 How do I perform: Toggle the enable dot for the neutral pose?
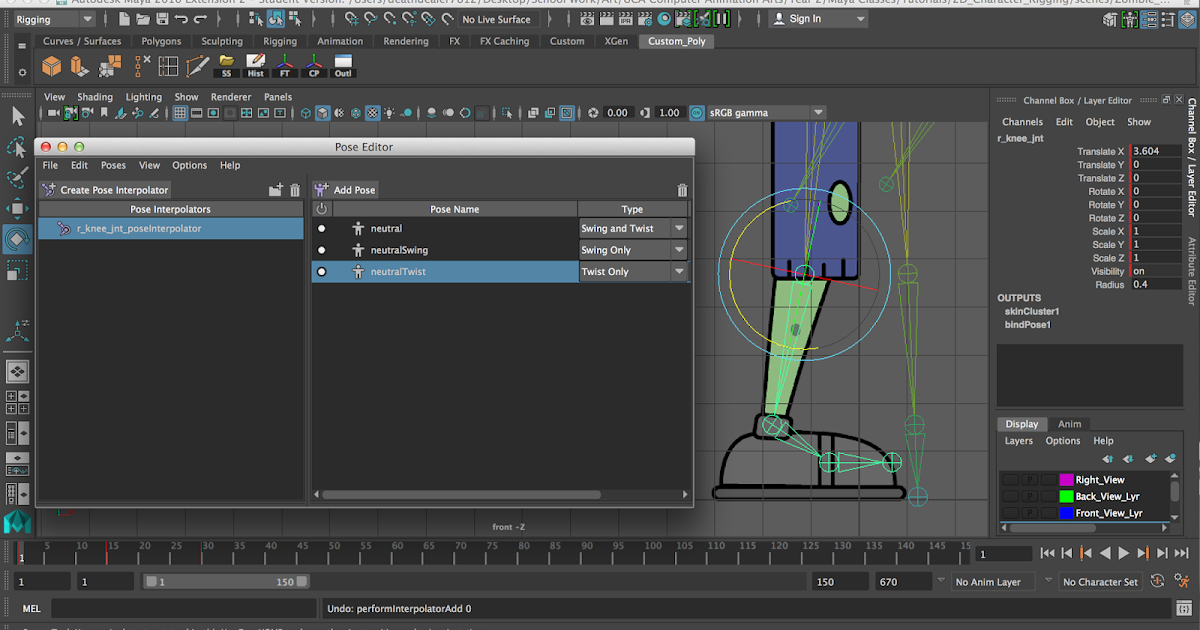pyautogui.click(x=322, y=228)
